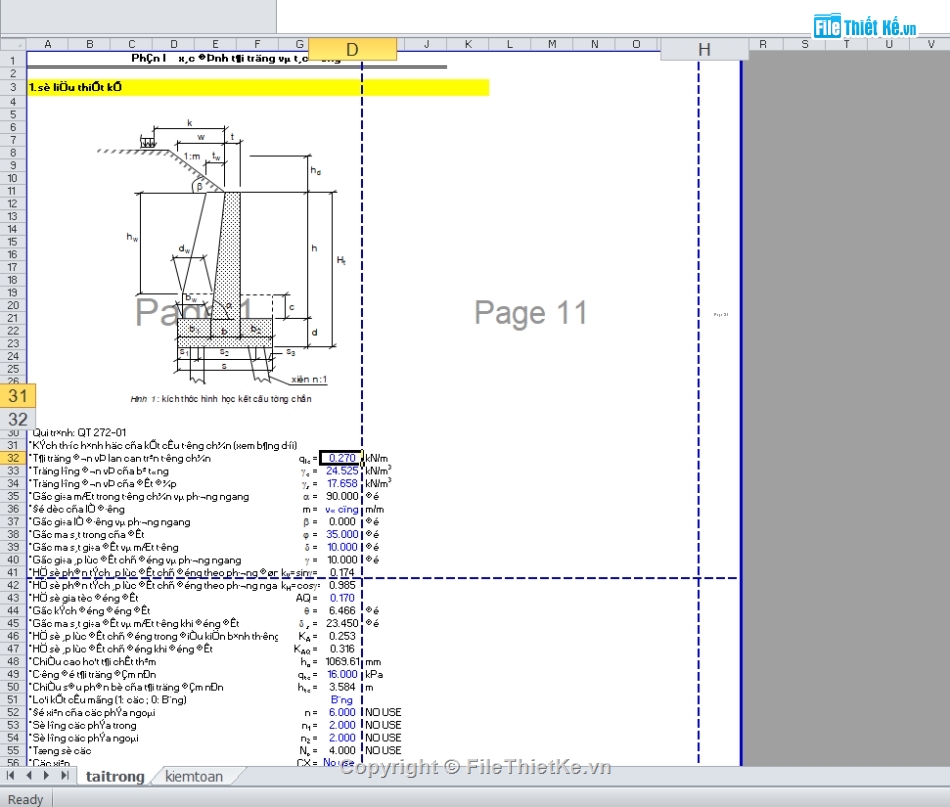Go to next sheet navigation arrow

click(x=47, y=775)
